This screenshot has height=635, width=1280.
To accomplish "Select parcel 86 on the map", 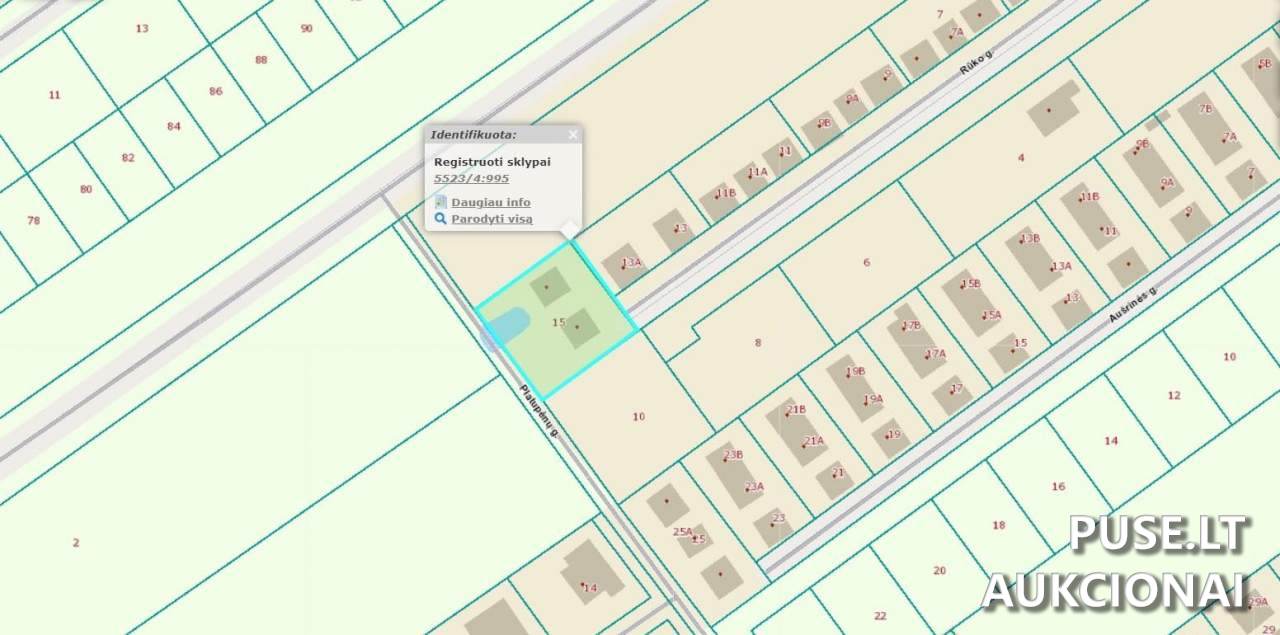I will [x=216, y=91].
